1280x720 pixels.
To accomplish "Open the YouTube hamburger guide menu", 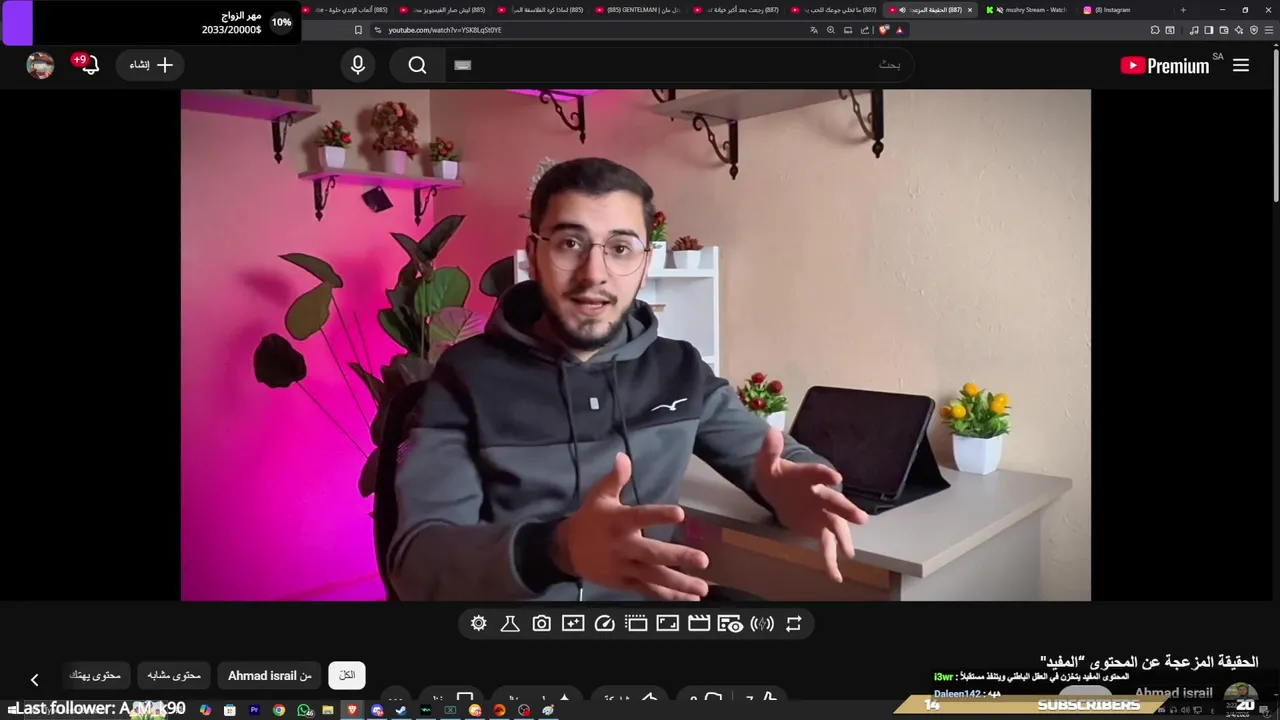I will coord(1241,65).
